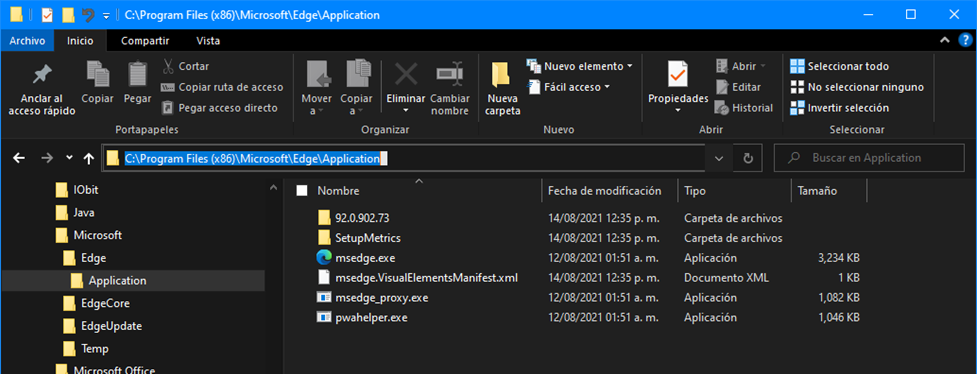Switch to the Compartir tab

(145, 41)
